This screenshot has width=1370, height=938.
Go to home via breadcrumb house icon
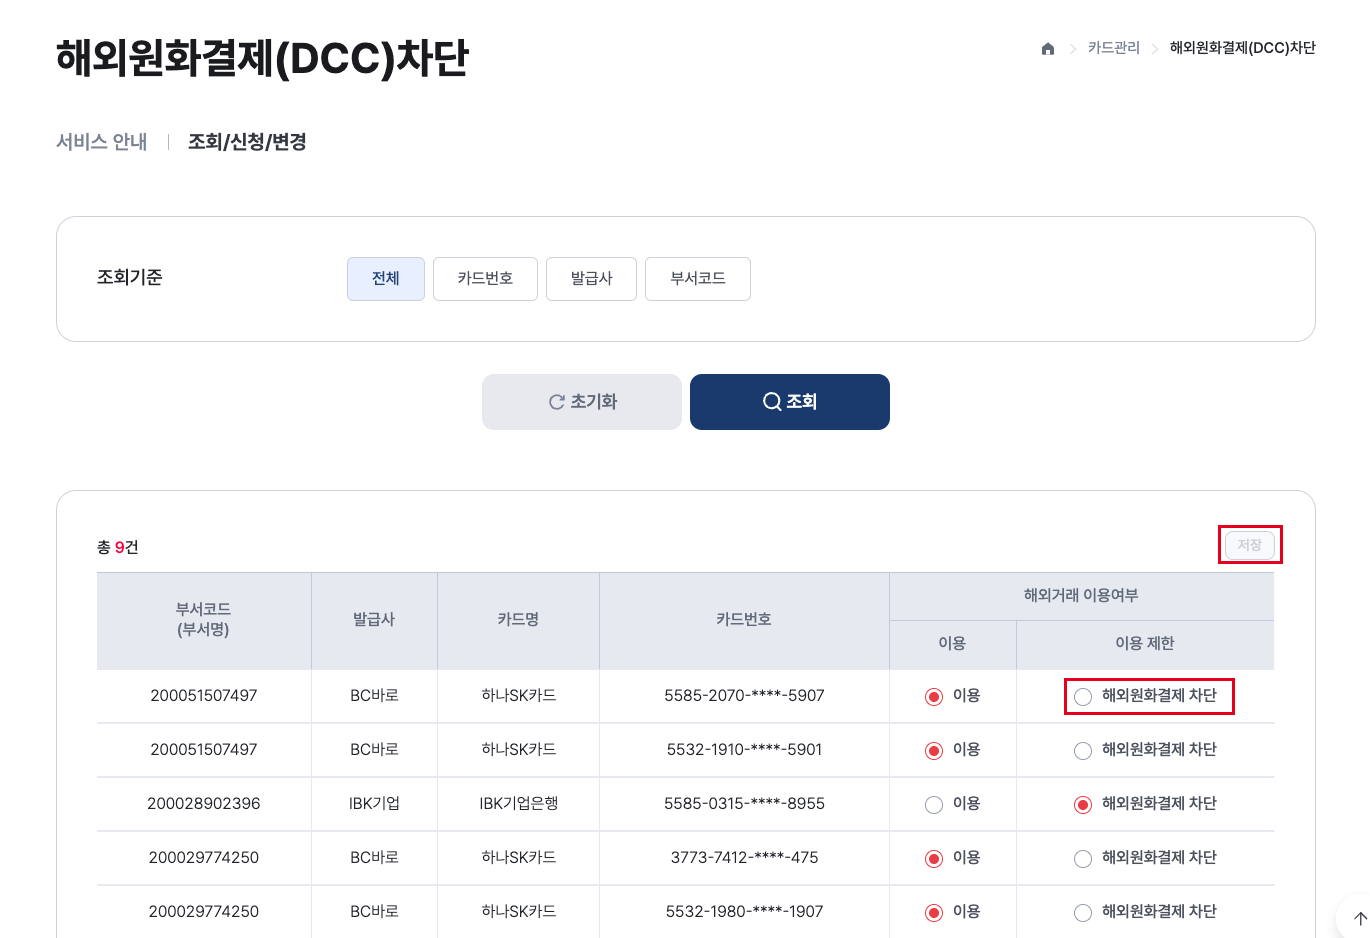[1048, 48]
